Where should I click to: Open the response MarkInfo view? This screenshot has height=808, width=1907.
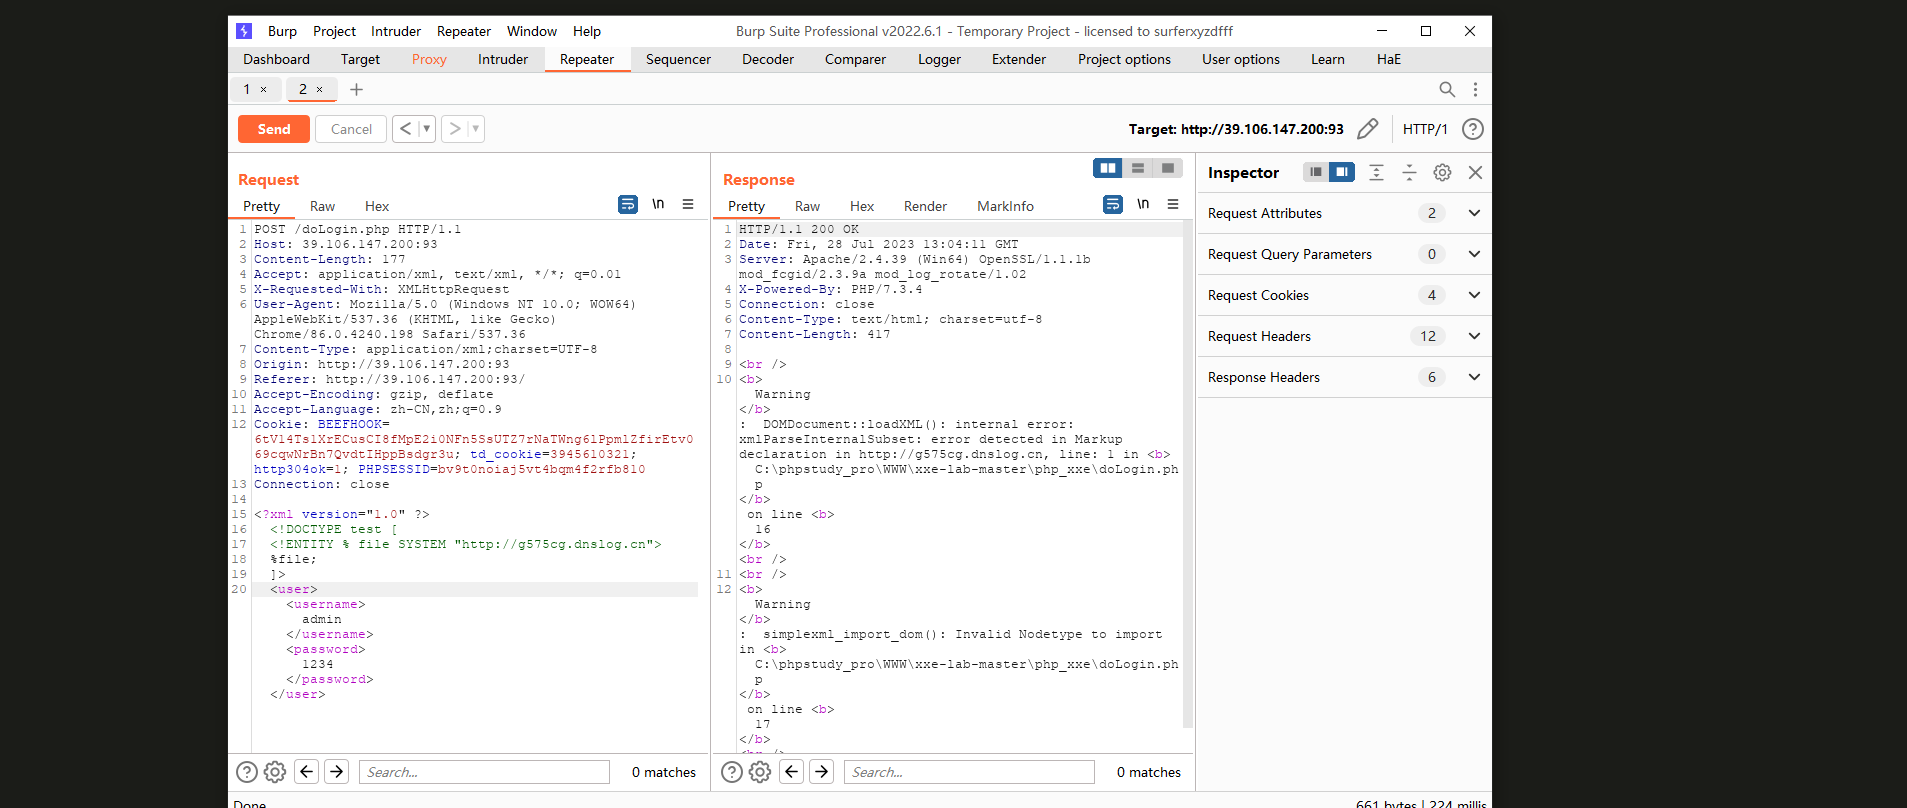click(1005, 206)
